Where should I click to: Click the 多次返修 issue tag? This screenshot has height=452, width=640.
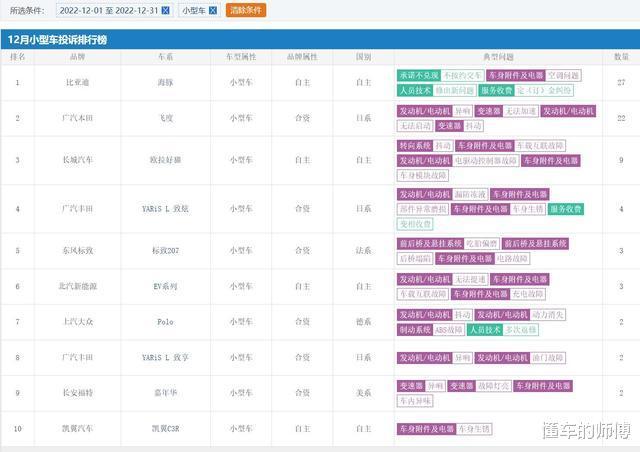[x=520, y=330]
